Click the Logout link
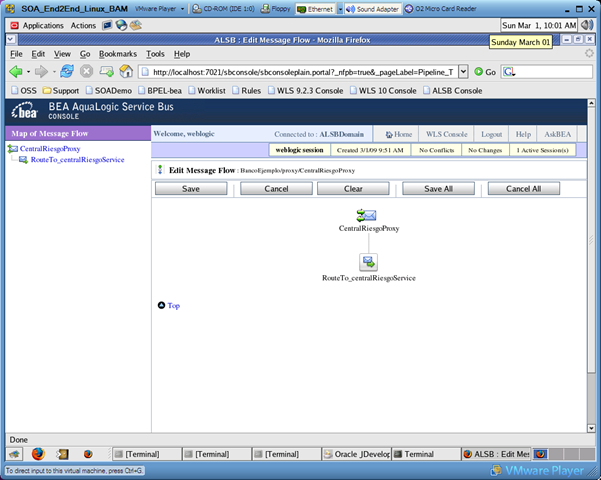 point(491,134)
